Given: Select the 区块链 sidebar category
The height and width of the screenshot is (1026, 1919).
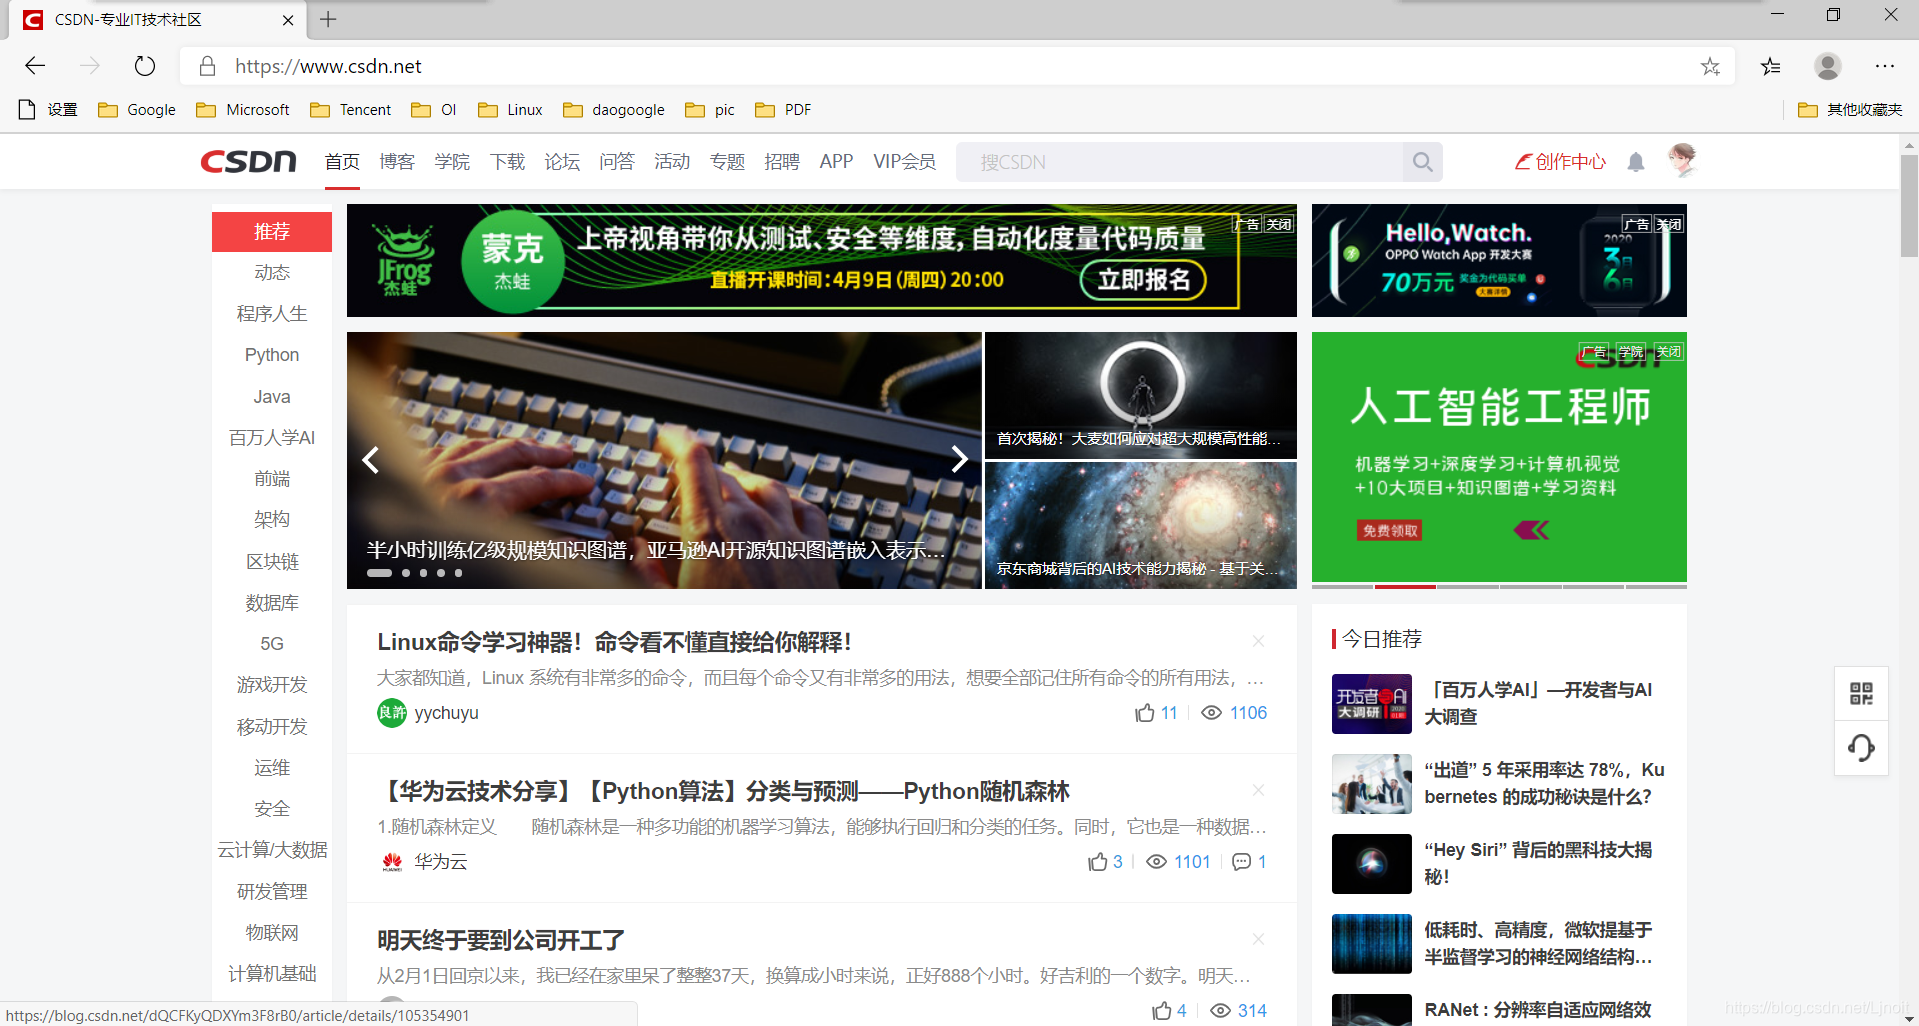Looking at the screenshot, I should [x=272, y=561].
